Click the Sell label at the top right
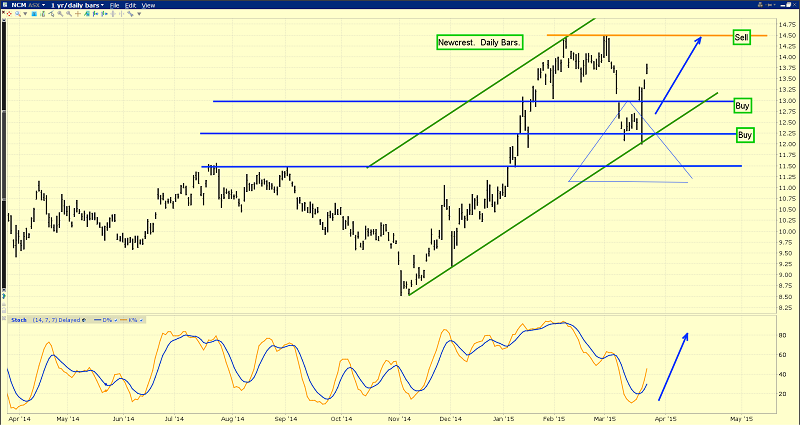Screen dimensions: 800x426 (742, 37)
